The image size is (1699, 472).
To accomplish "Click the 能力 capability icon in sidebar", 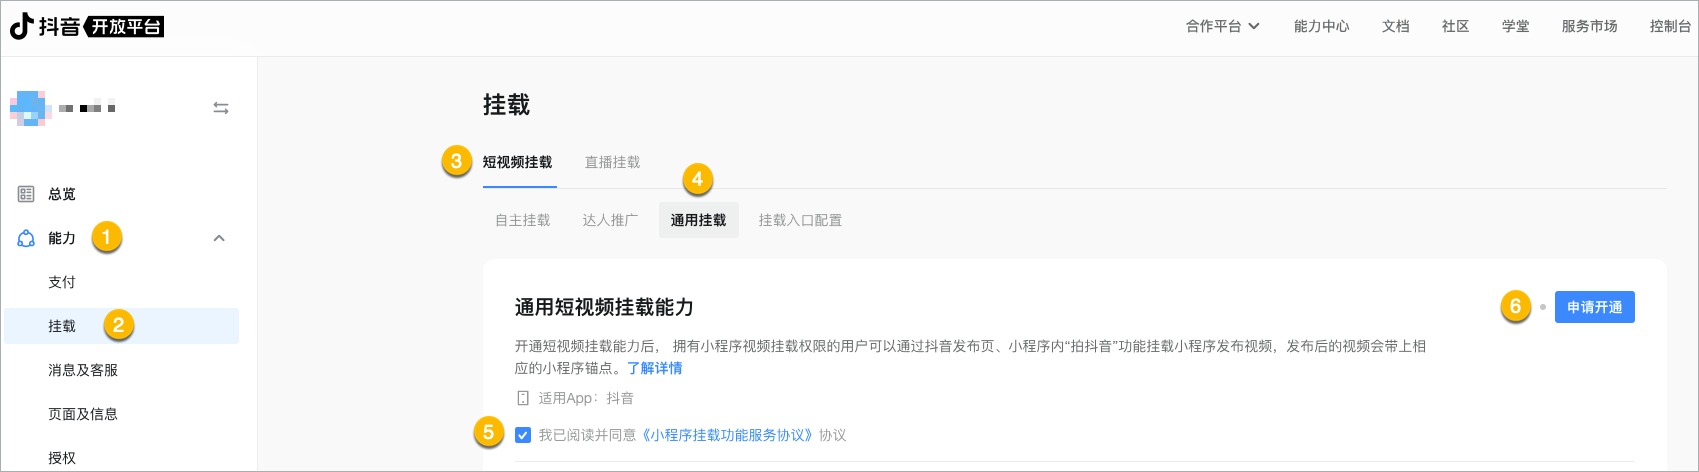I will pos(26,238).
